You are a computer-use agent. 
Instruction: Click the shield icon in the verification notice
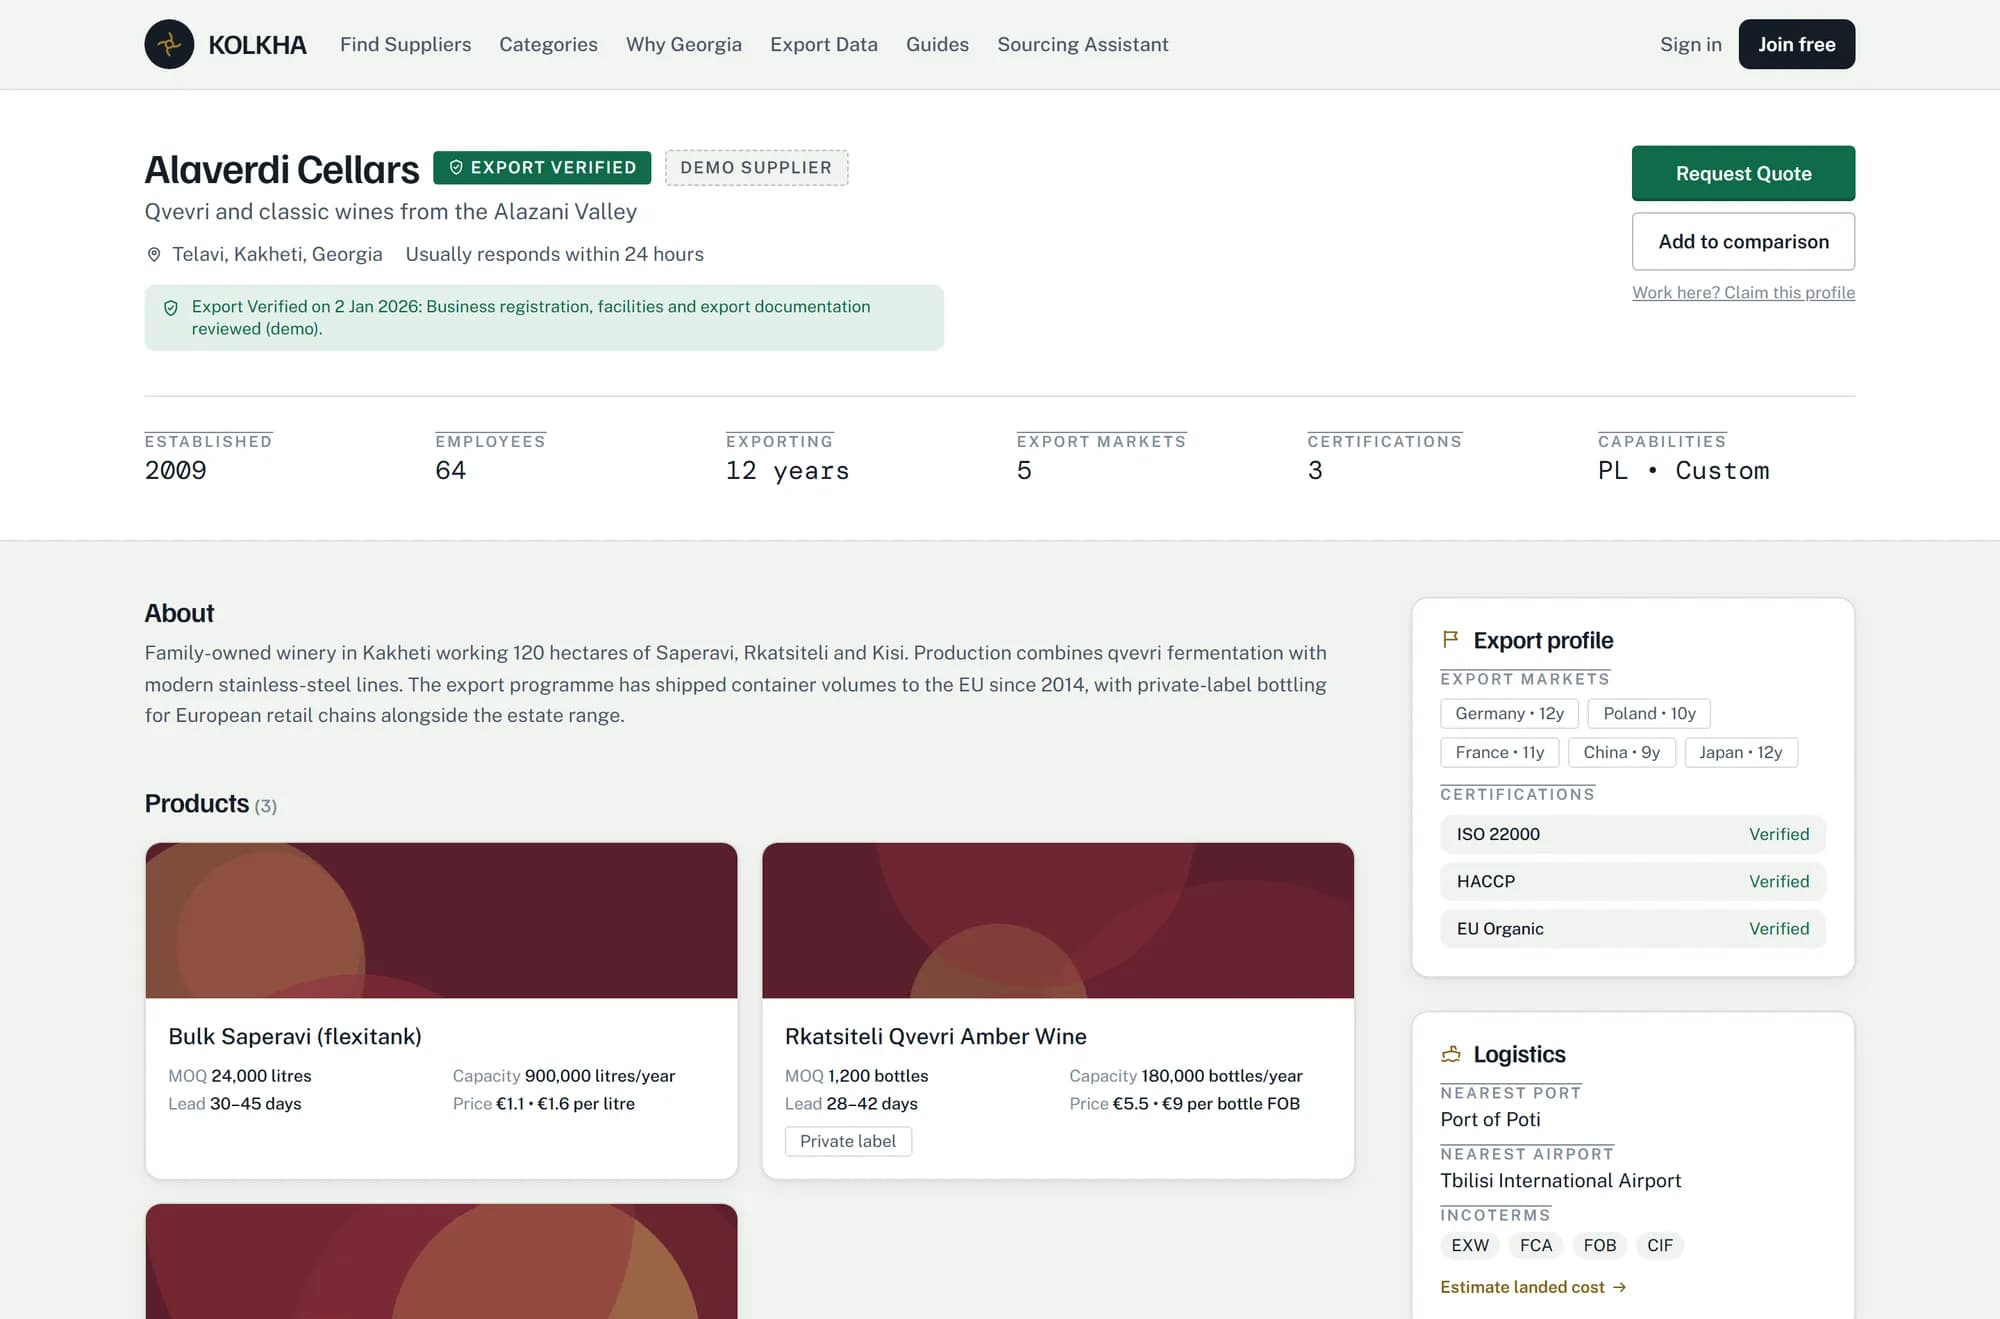click(171, 308)
